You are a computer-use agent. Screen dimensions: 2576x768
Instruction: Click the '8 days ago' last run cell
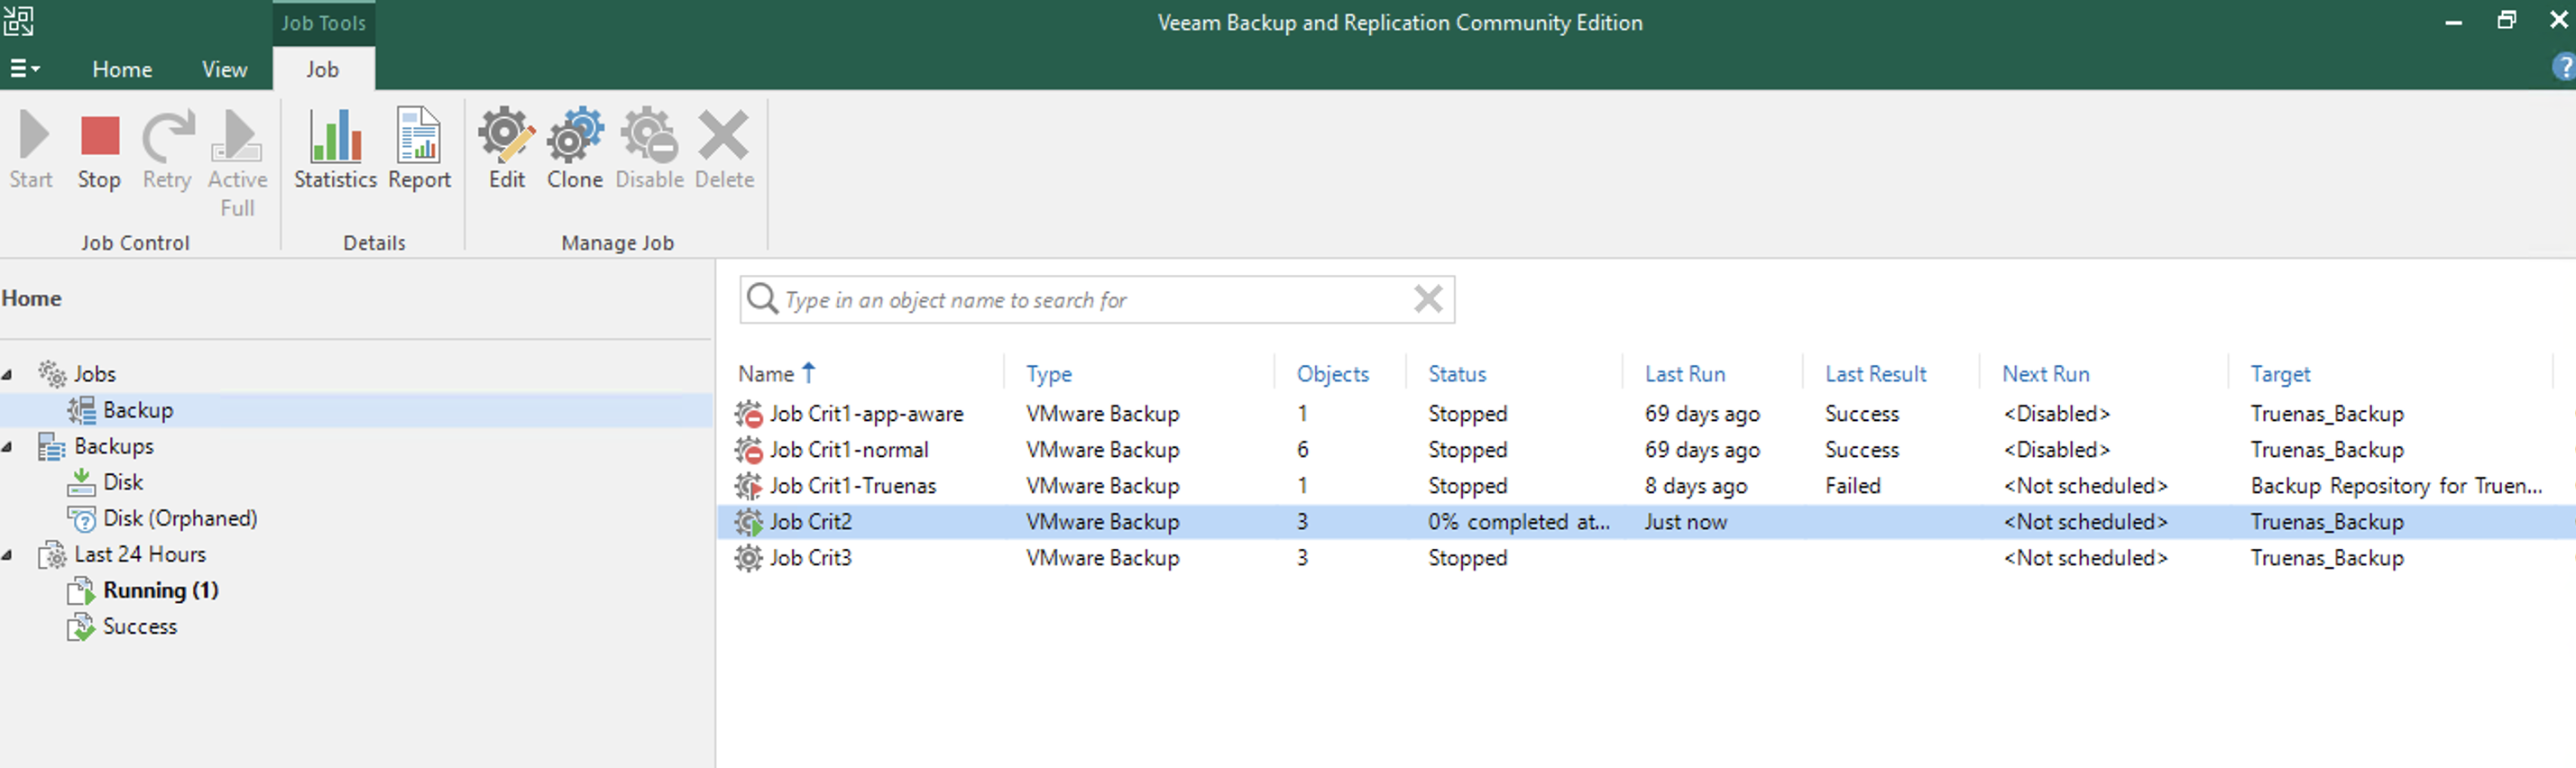(1696, 485)
